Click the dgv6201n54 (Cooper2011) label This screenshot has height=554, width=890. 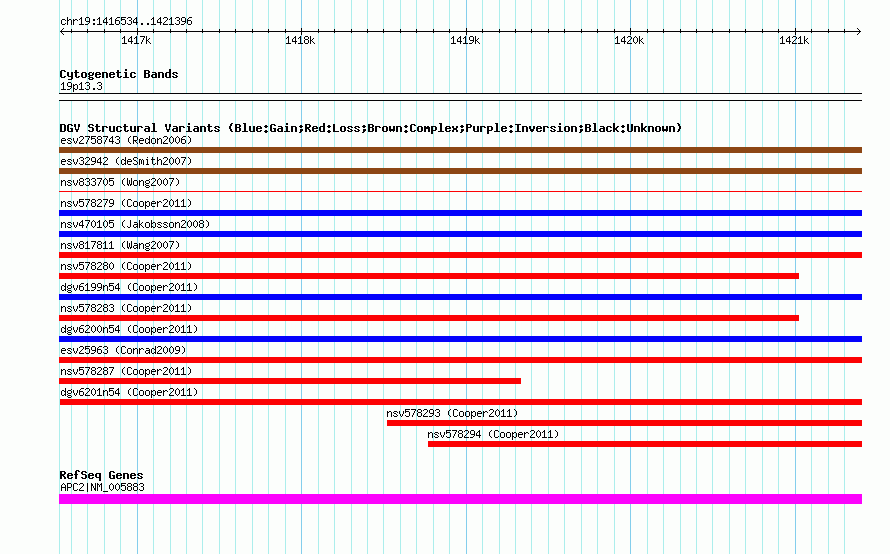[129, 392]
